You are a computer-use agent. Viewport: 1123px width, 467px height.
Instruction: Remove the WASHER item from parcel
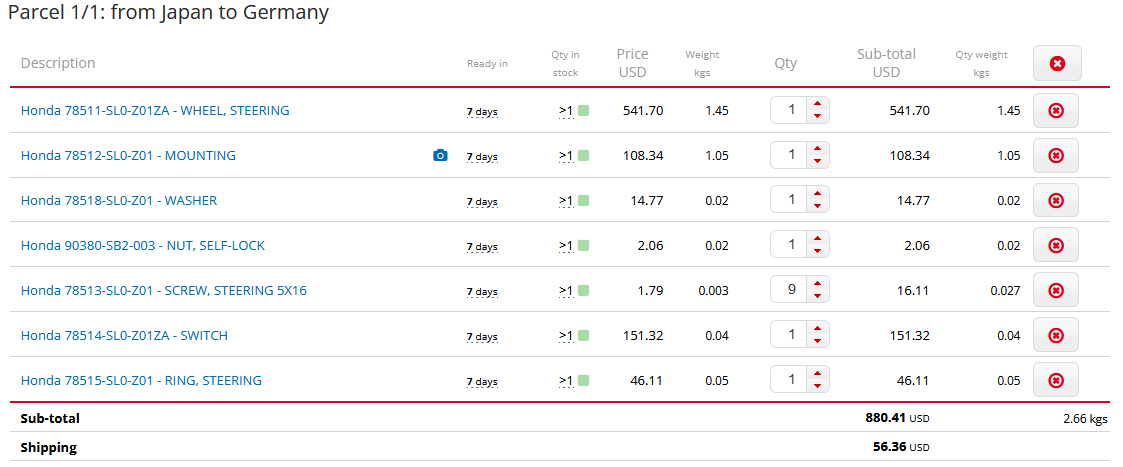1055,201
